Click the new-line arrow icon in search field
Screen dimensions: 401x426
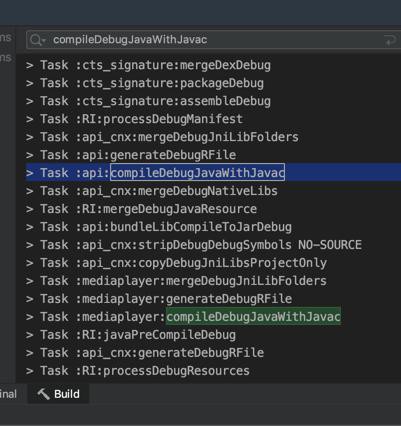pyautogui.click(x=390, y=40)
